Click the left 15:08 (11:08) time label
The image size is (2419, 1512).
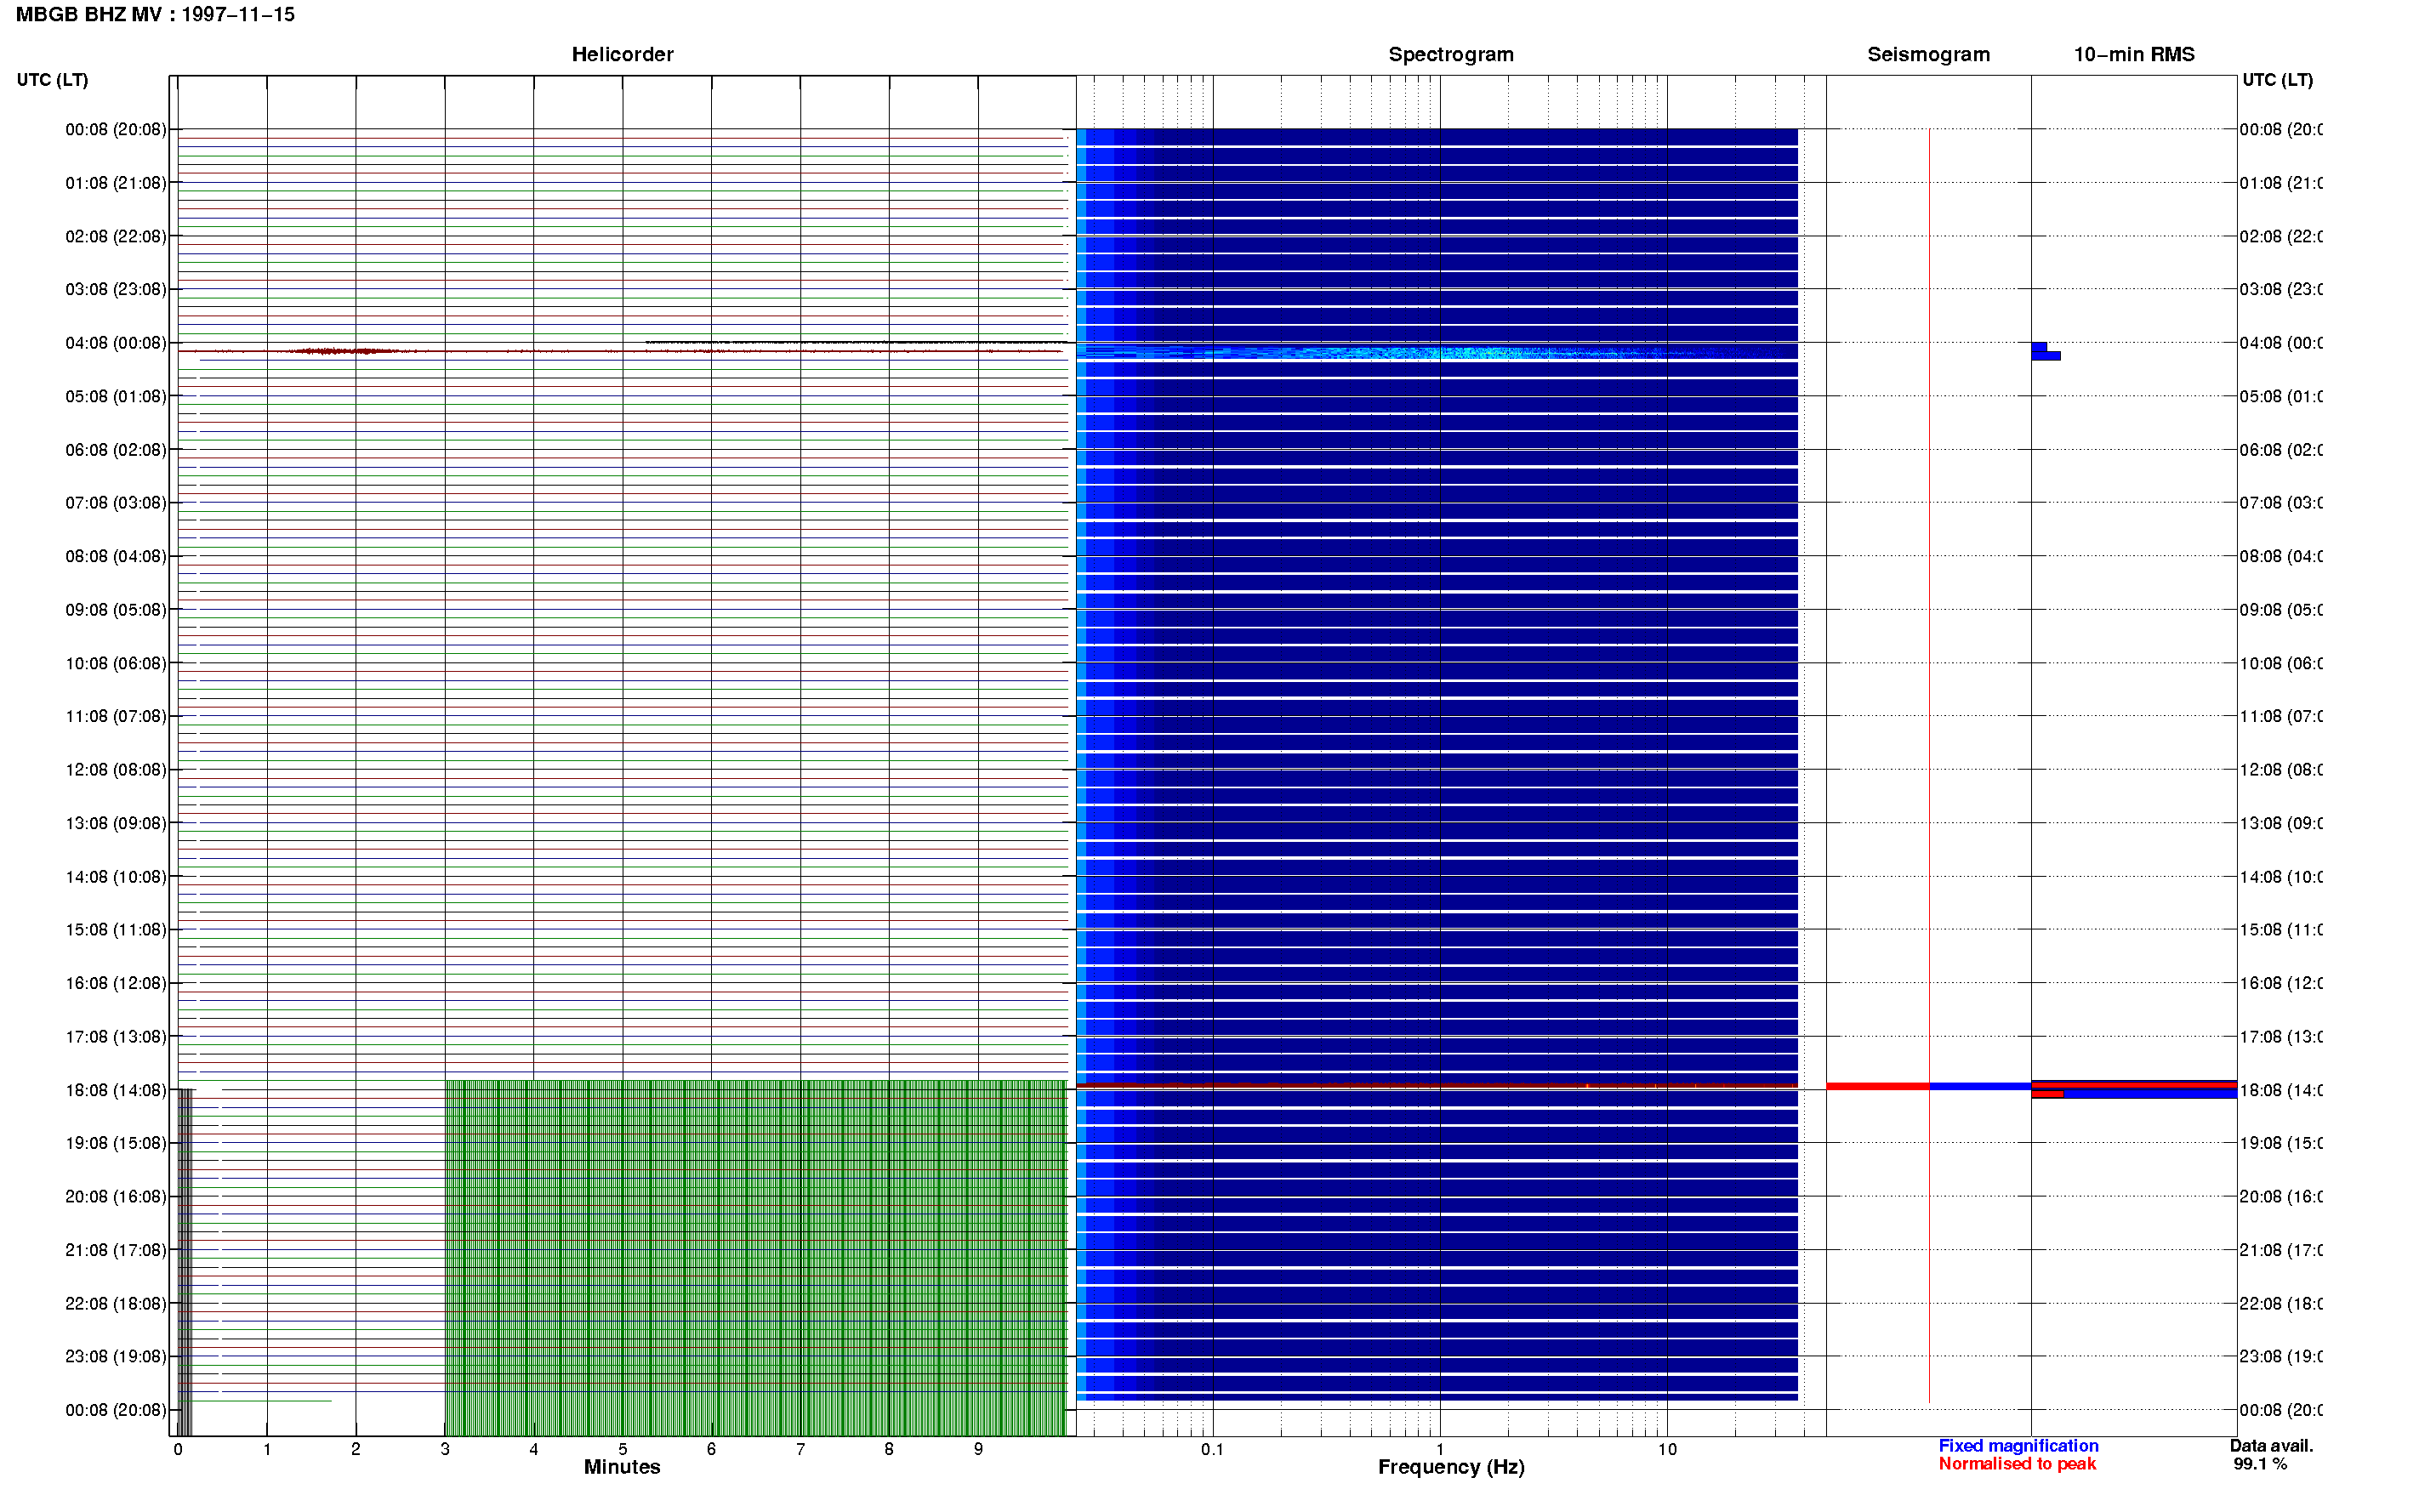tap(116, 930)
